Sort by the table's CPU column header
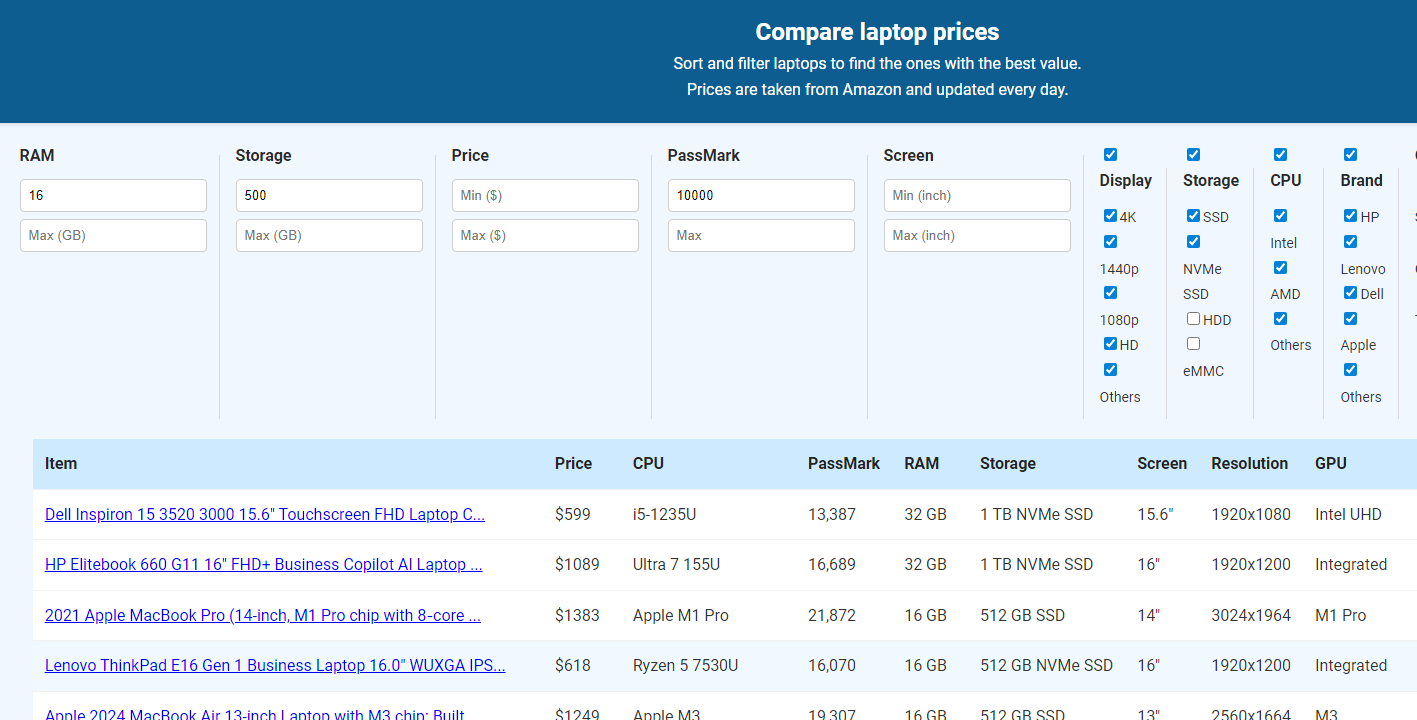Image resolution: width=1417 pixels, height=720 pixels. click(x=648, y=463)
